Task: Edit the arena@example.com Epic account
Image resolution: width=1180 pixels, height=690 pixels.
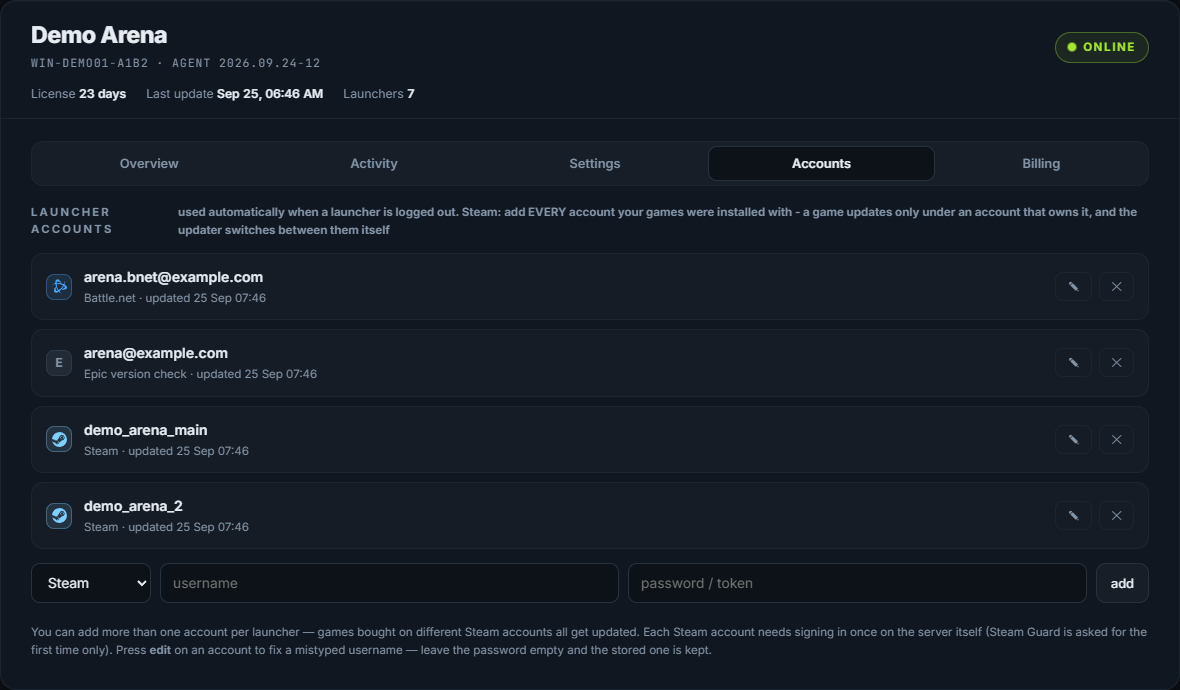Action: 1073,363
